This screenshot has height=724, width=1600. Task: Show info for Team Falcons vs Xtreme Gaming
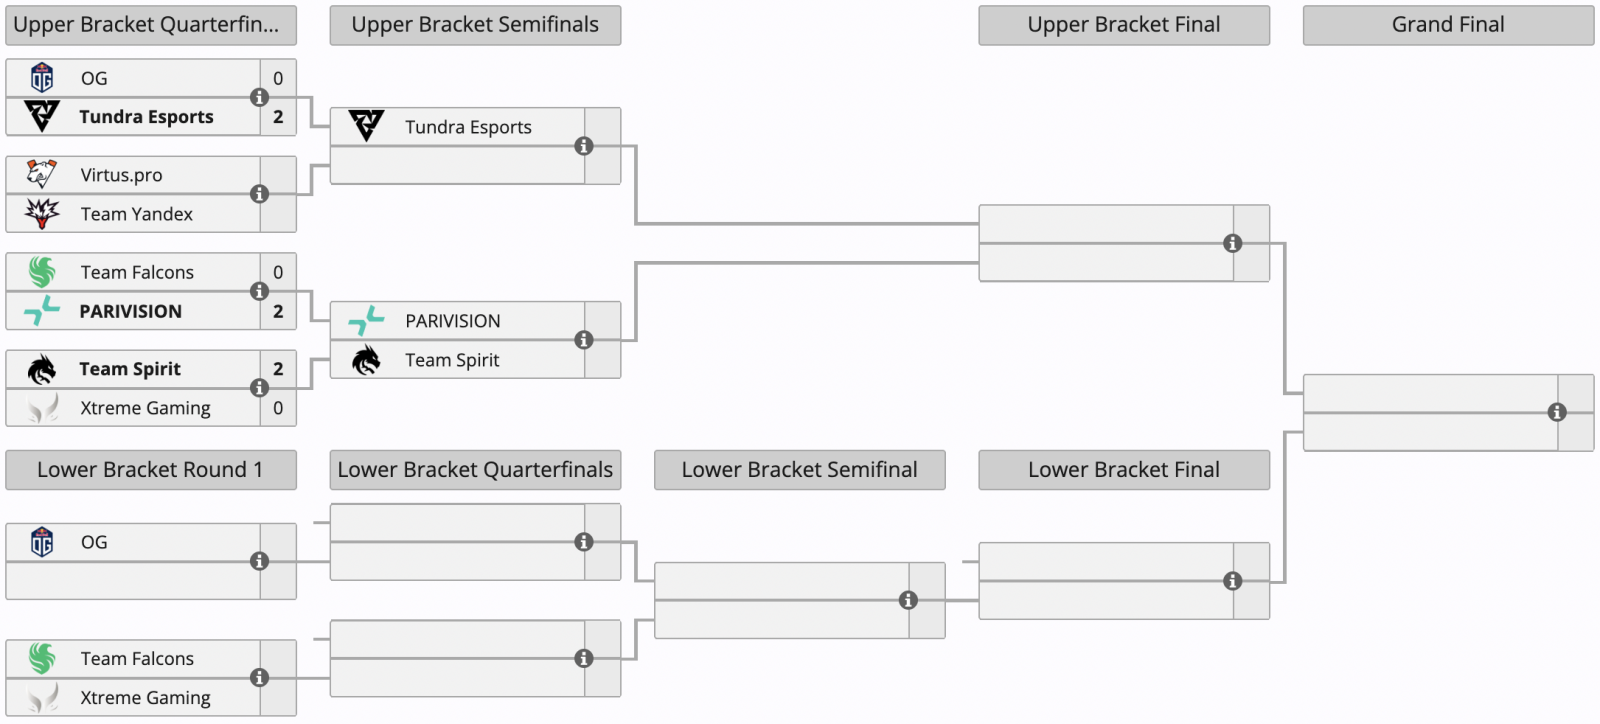tap(259, 678)
